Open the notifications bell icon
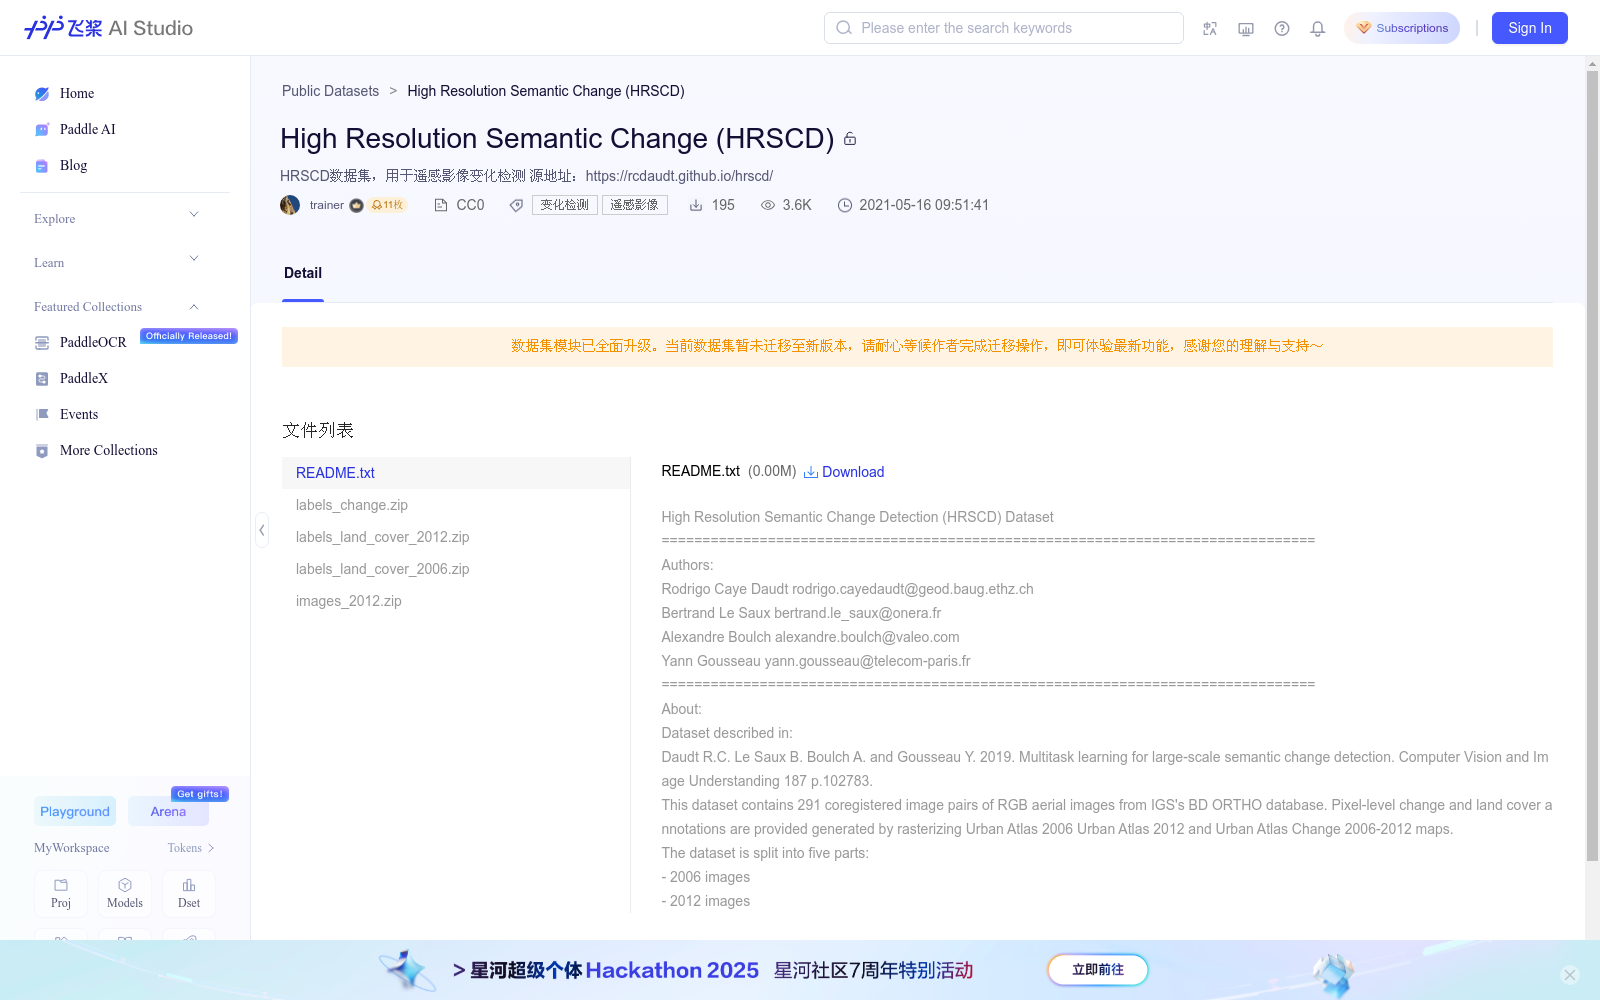This screenshot has height=1000, width=1600. point(1318,29)
